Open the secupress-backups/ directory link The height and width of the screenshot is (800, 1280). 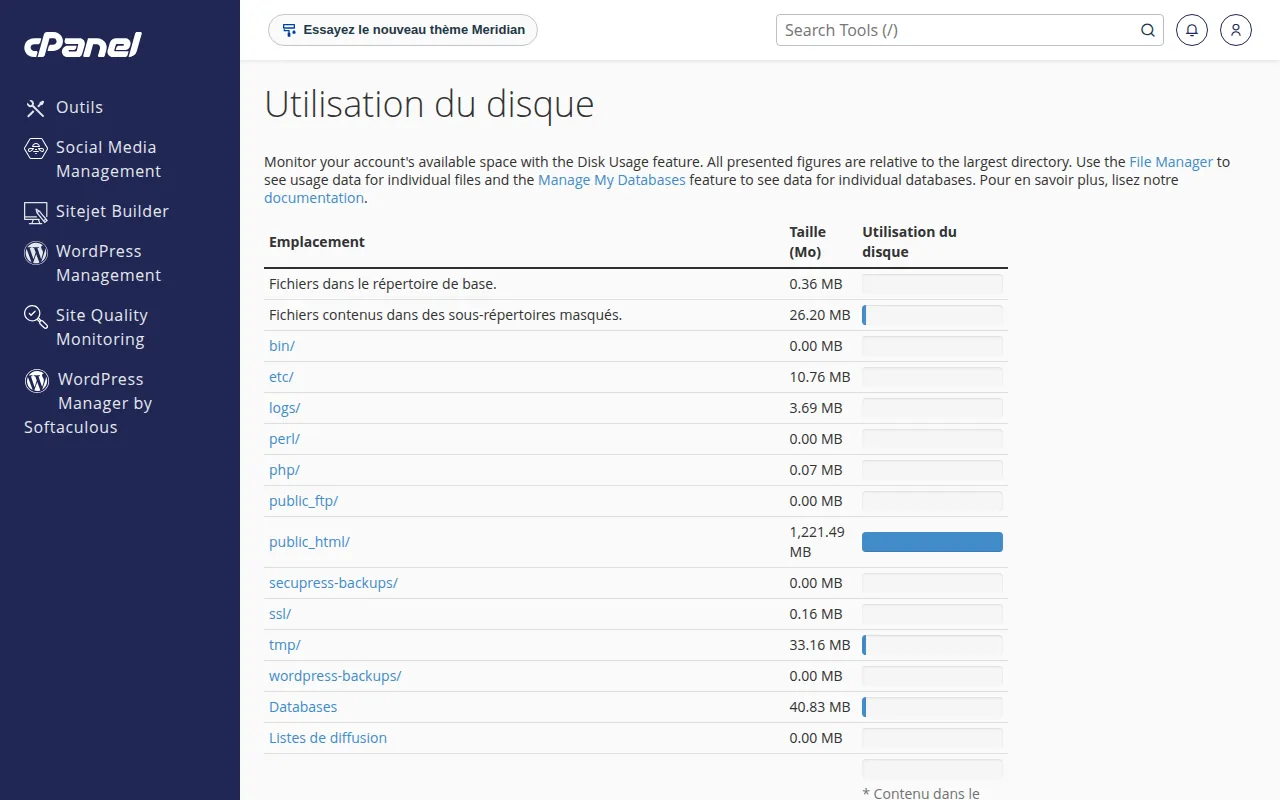(333, 583)
